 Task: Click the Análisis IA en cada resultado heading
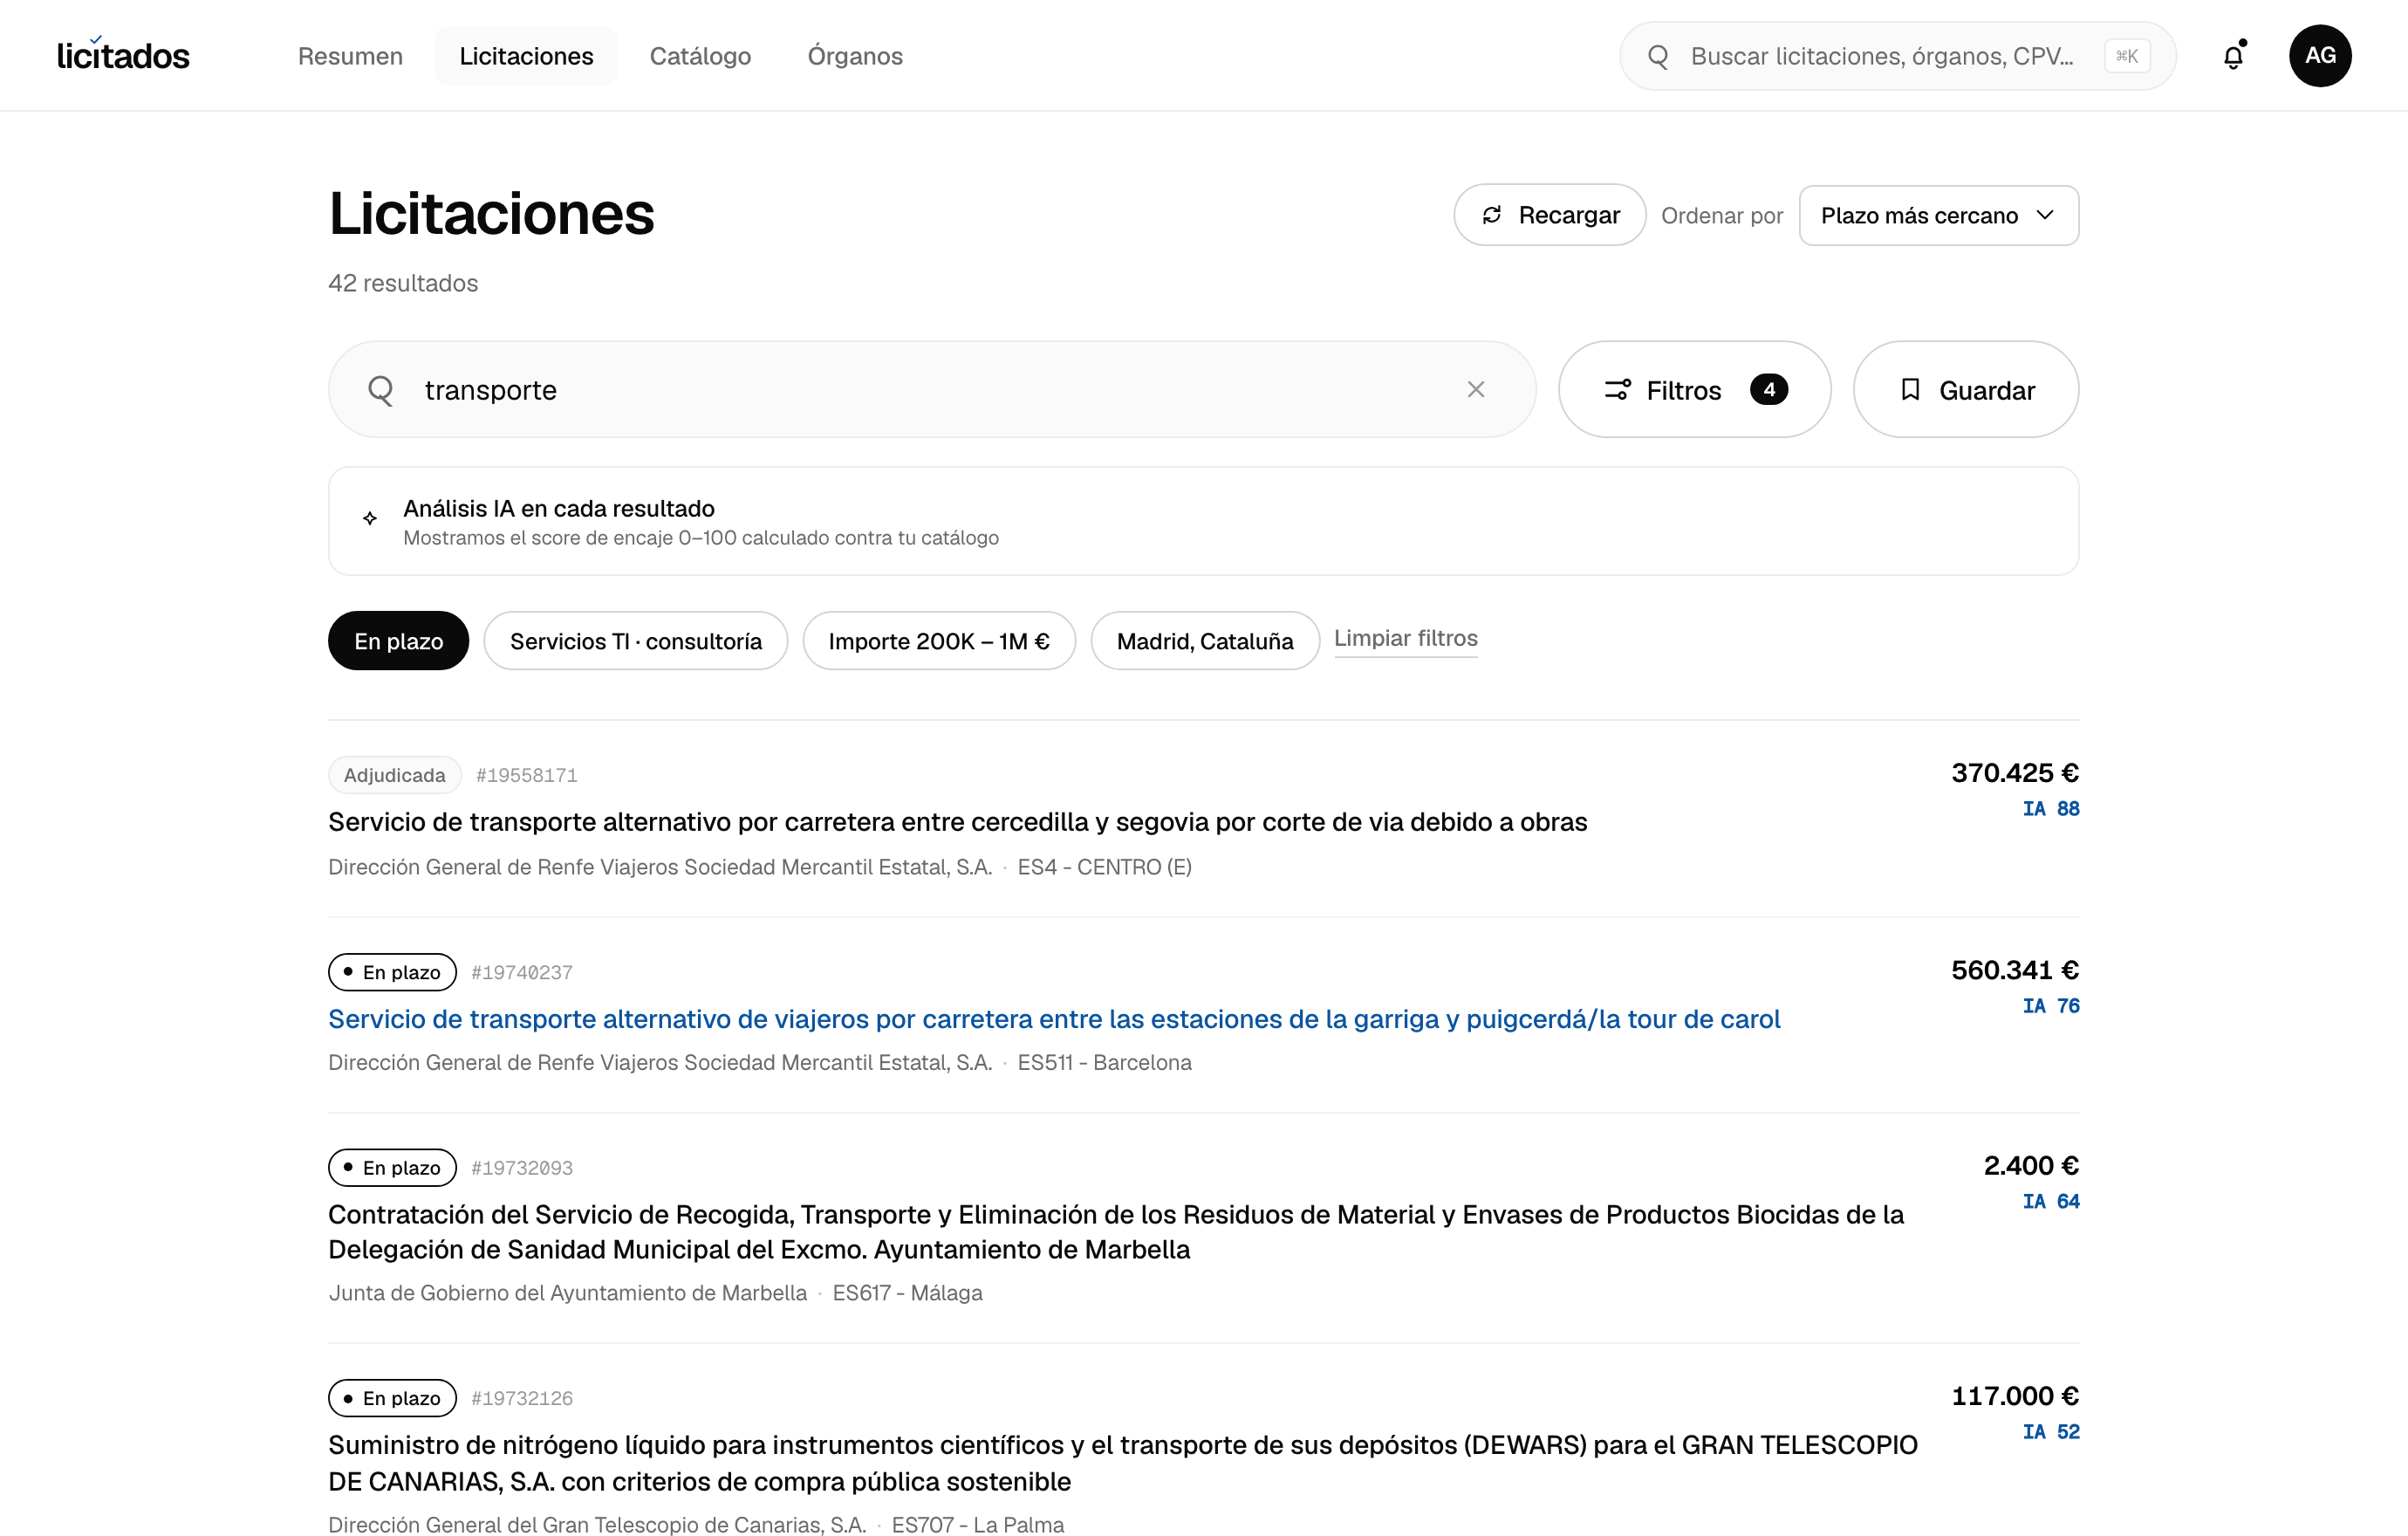tap(559, 508)
